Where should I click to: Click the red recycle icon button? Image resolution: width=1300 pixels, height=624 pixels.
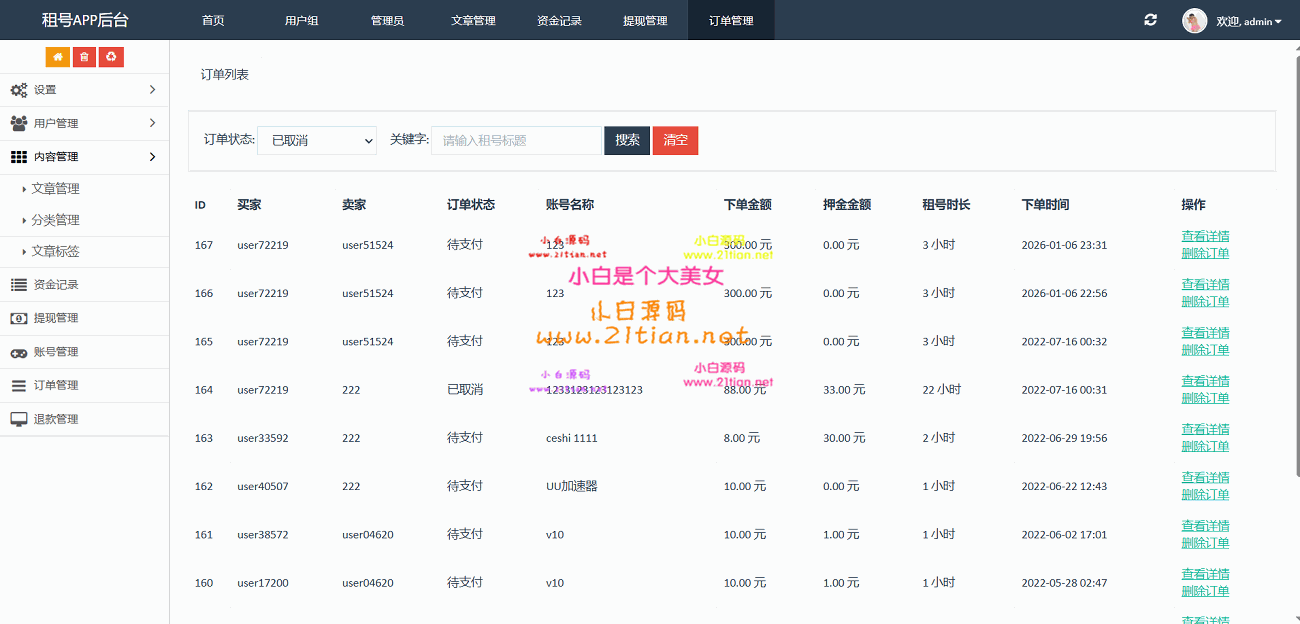coord(111,57)
